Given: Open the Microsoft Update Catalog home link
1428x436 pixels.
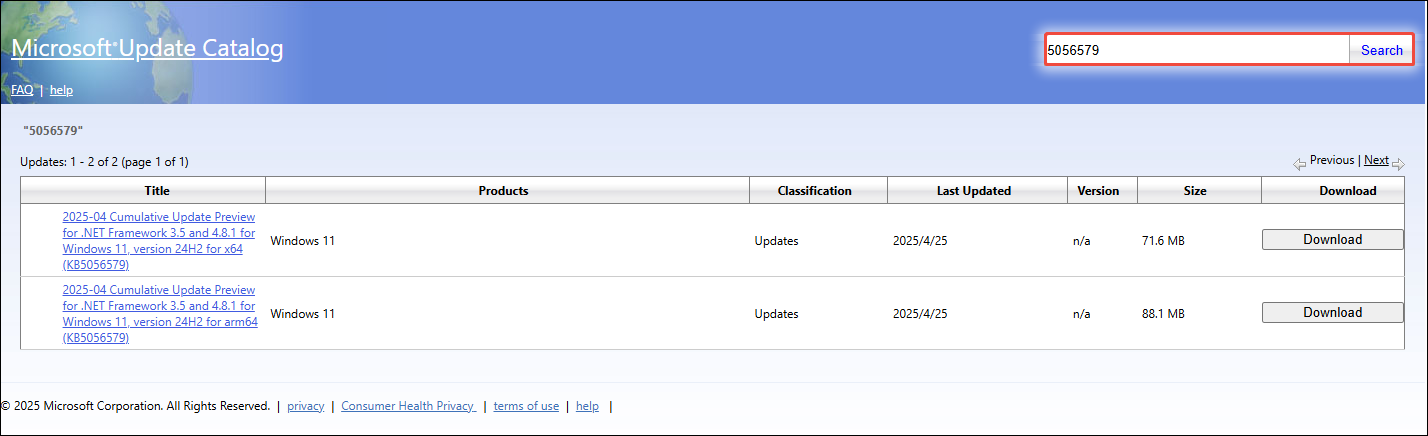Looking at the screenshot, I should (x=147, y=48).
